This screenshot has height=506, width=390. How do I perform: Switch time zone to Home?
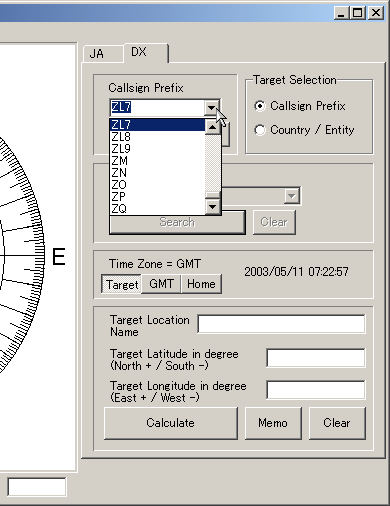coord(201,284)
